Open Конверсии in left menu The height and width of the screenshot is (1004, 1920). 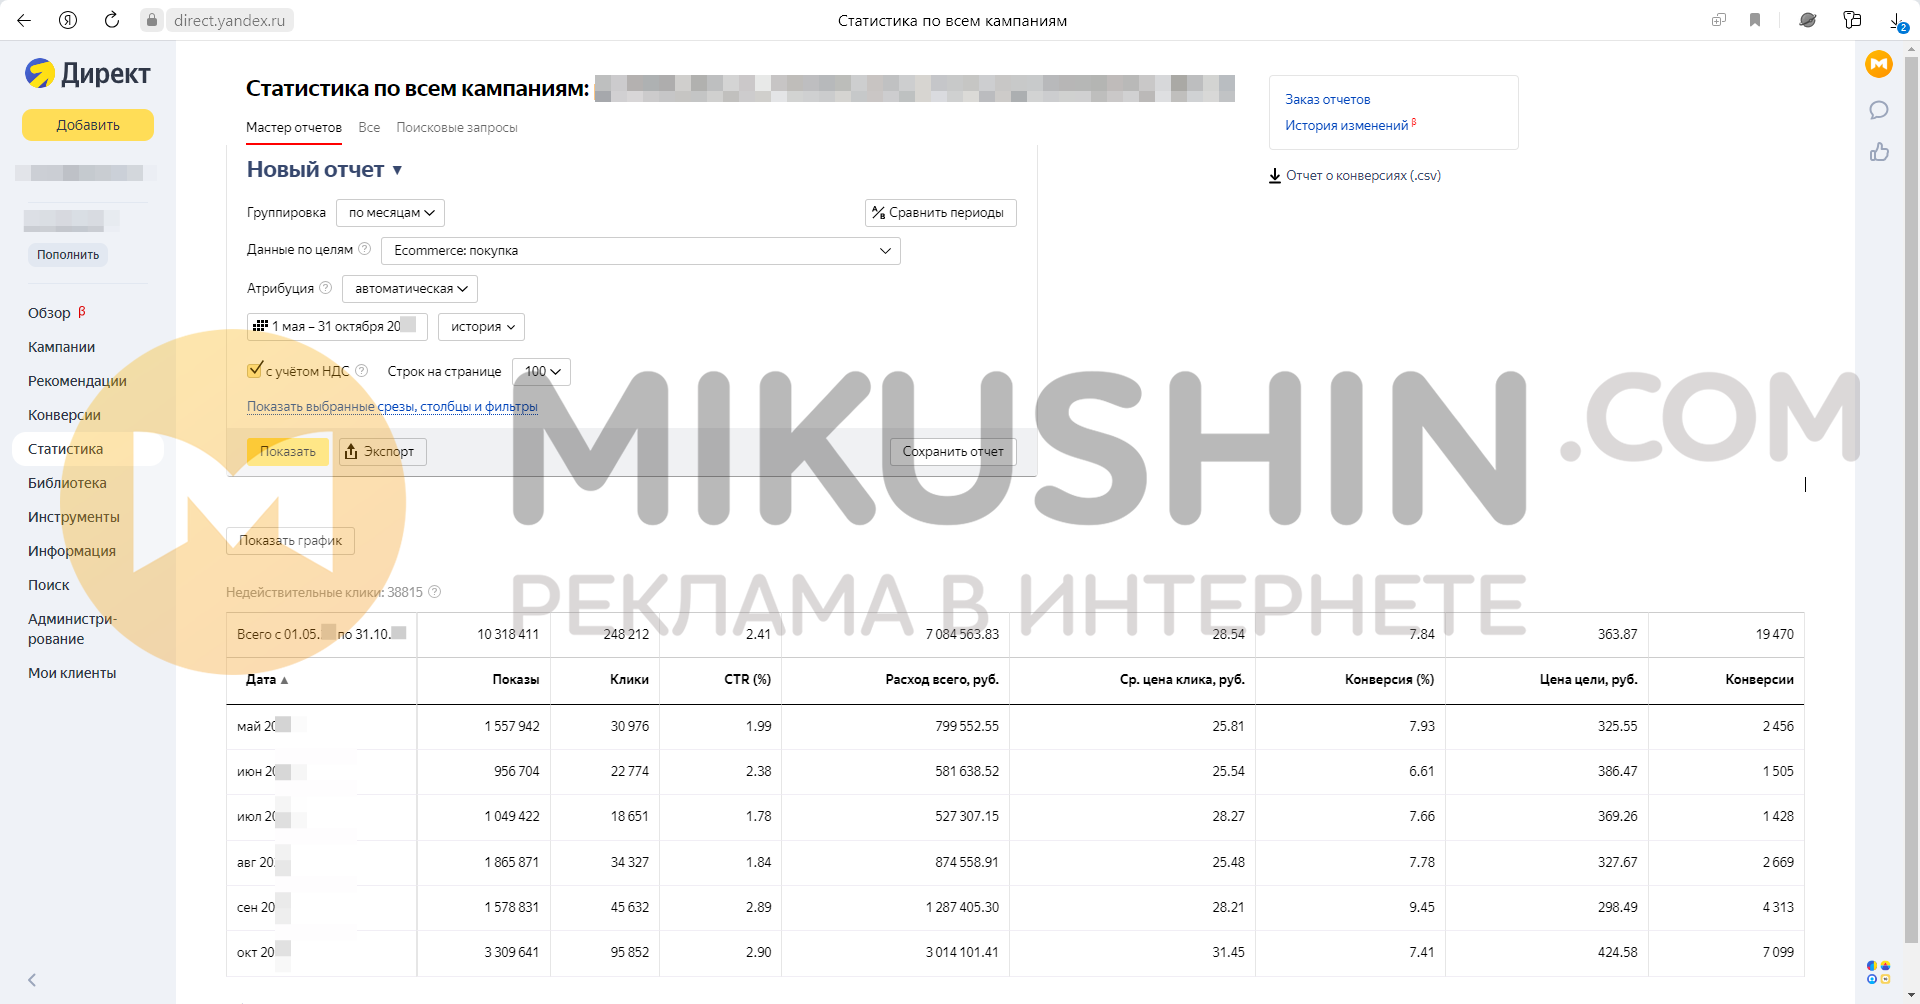pyautogui.click(x=64, y=415)
